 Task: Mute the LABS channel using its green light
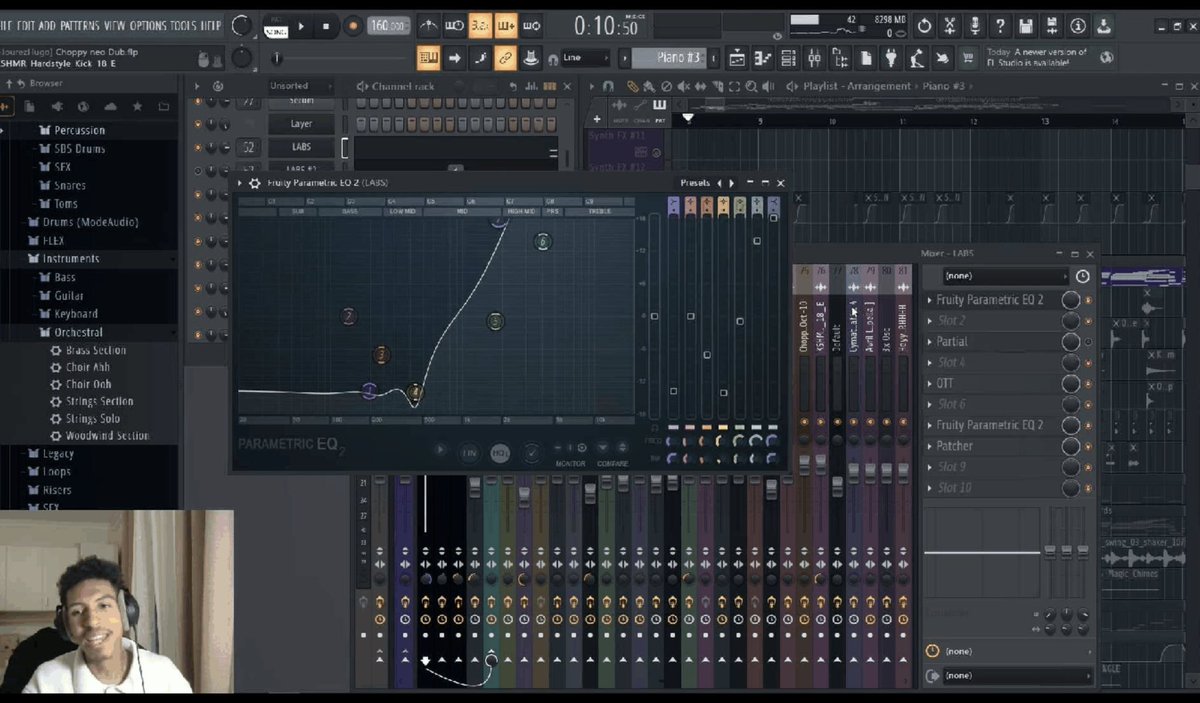tap(198, 147)
